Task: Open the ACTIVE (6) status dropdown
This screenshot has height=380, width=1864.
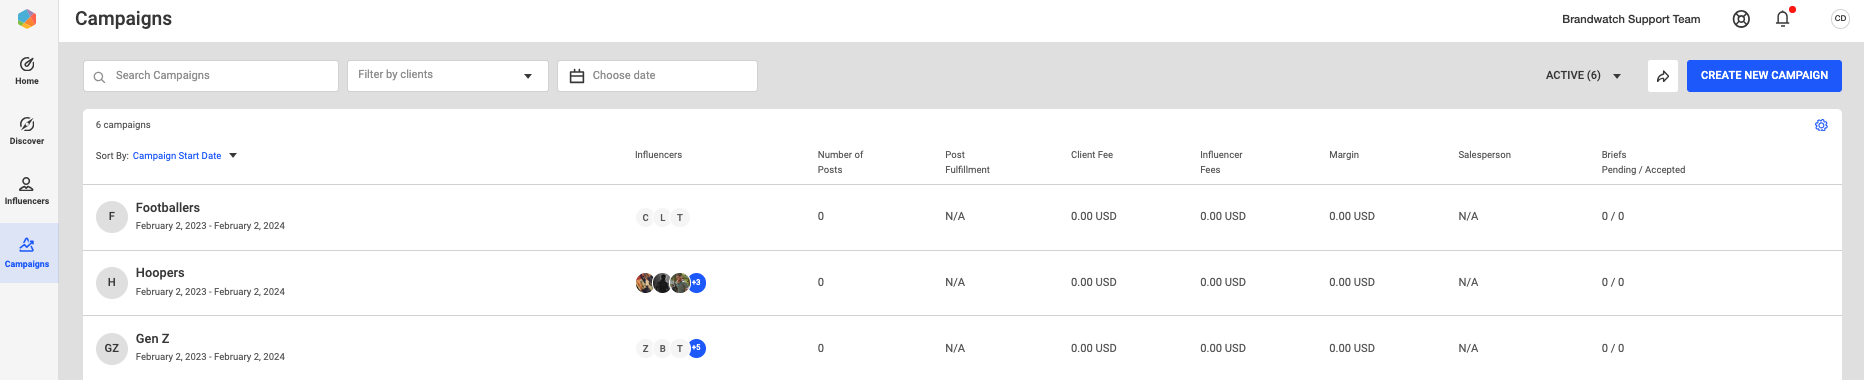Action: [1583, 76]
